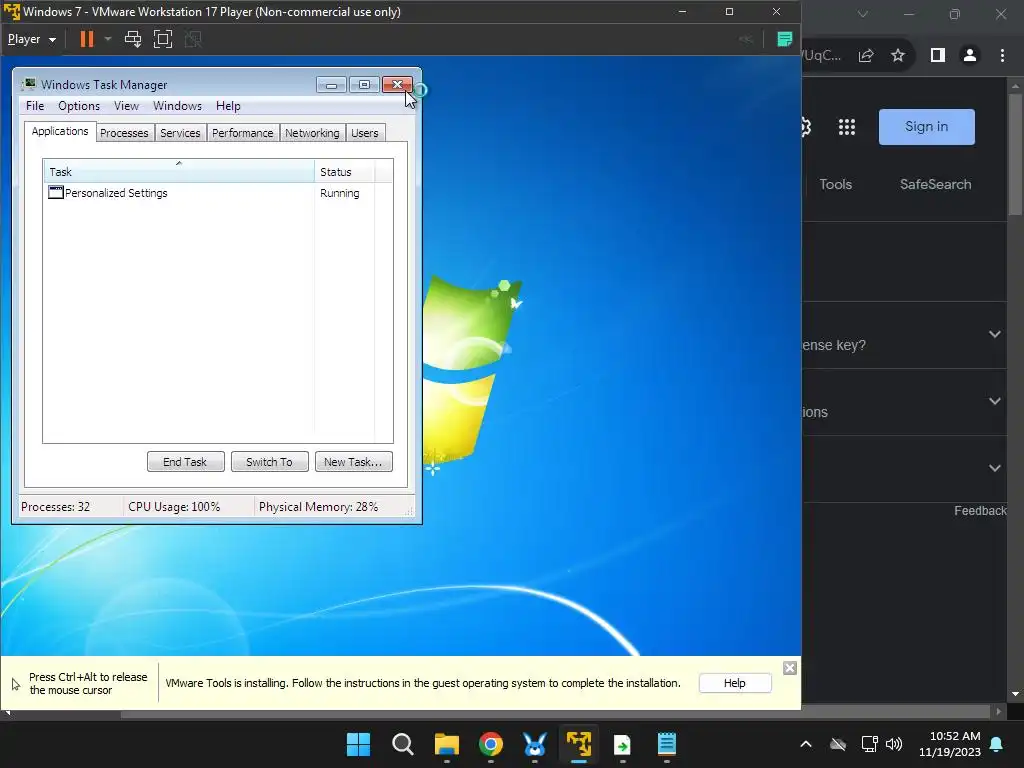This screenshot has width=1024, height=768.
Task: Open the notification bell in system tray
Action: (x=997, y=744)
